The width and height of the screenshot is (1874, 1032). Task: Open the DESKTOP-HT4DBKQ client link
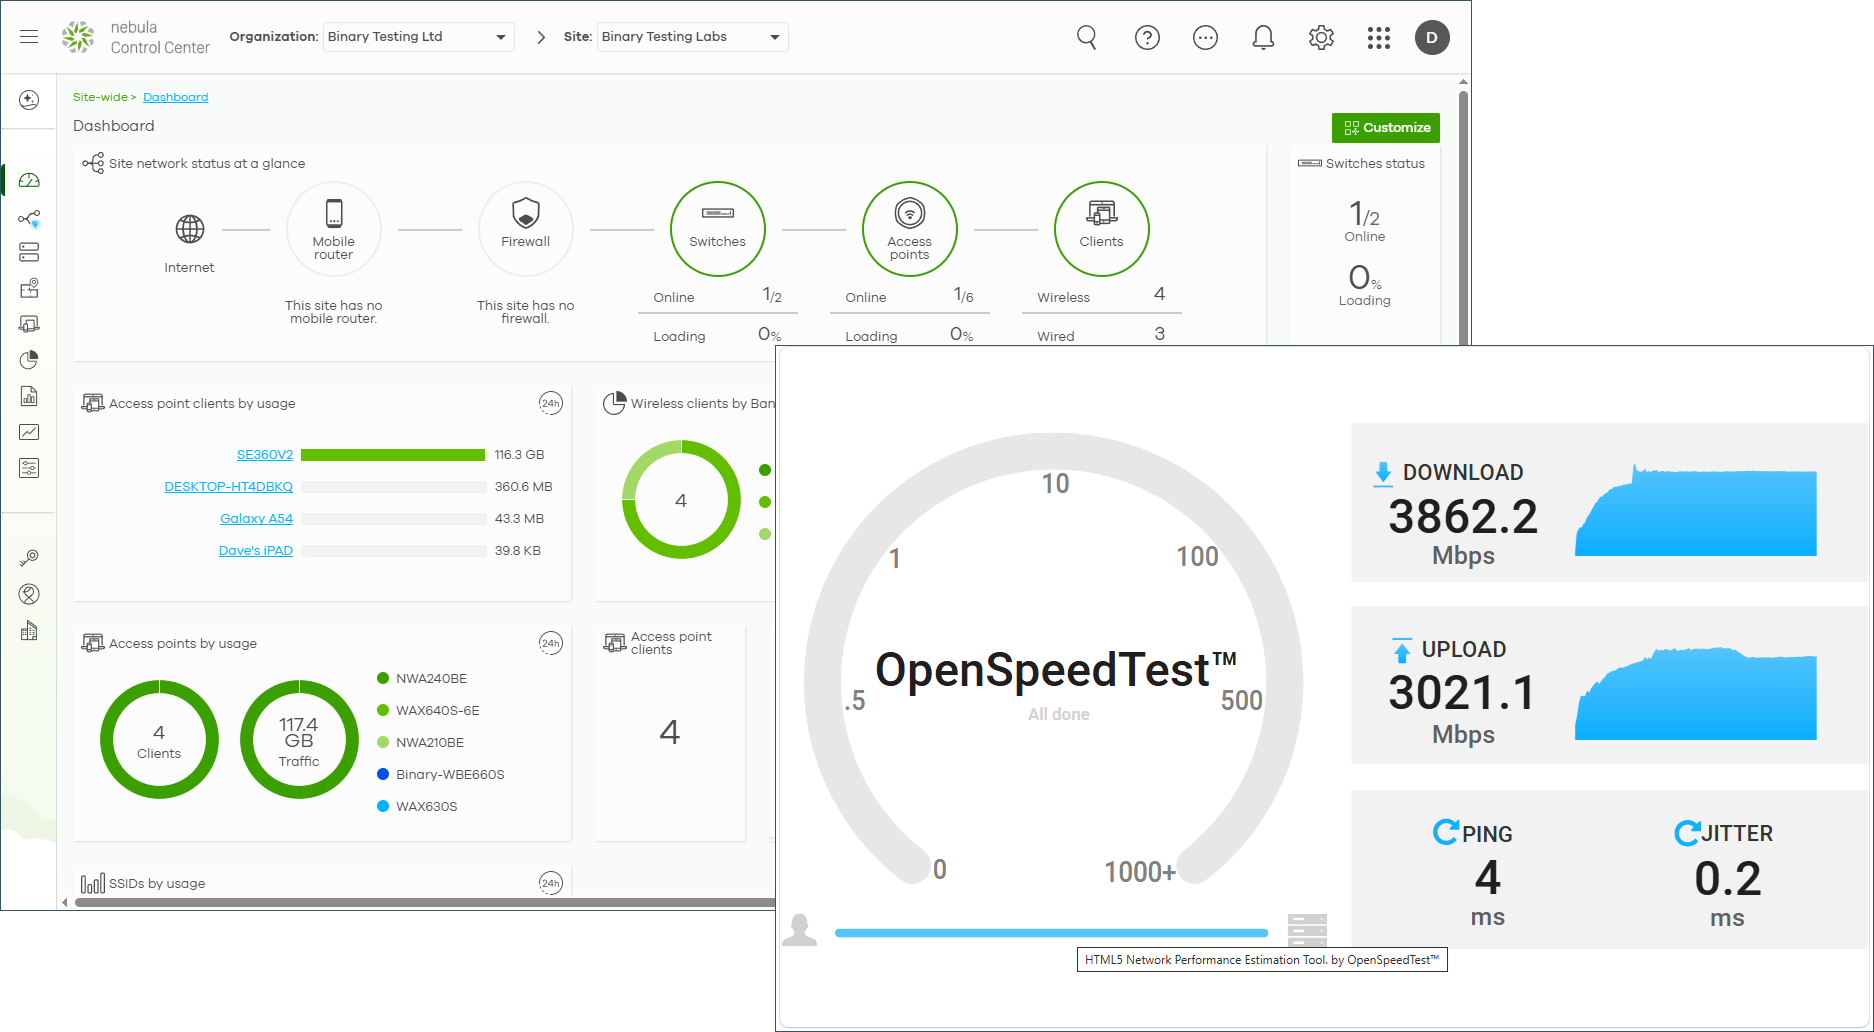coord(229,487)
